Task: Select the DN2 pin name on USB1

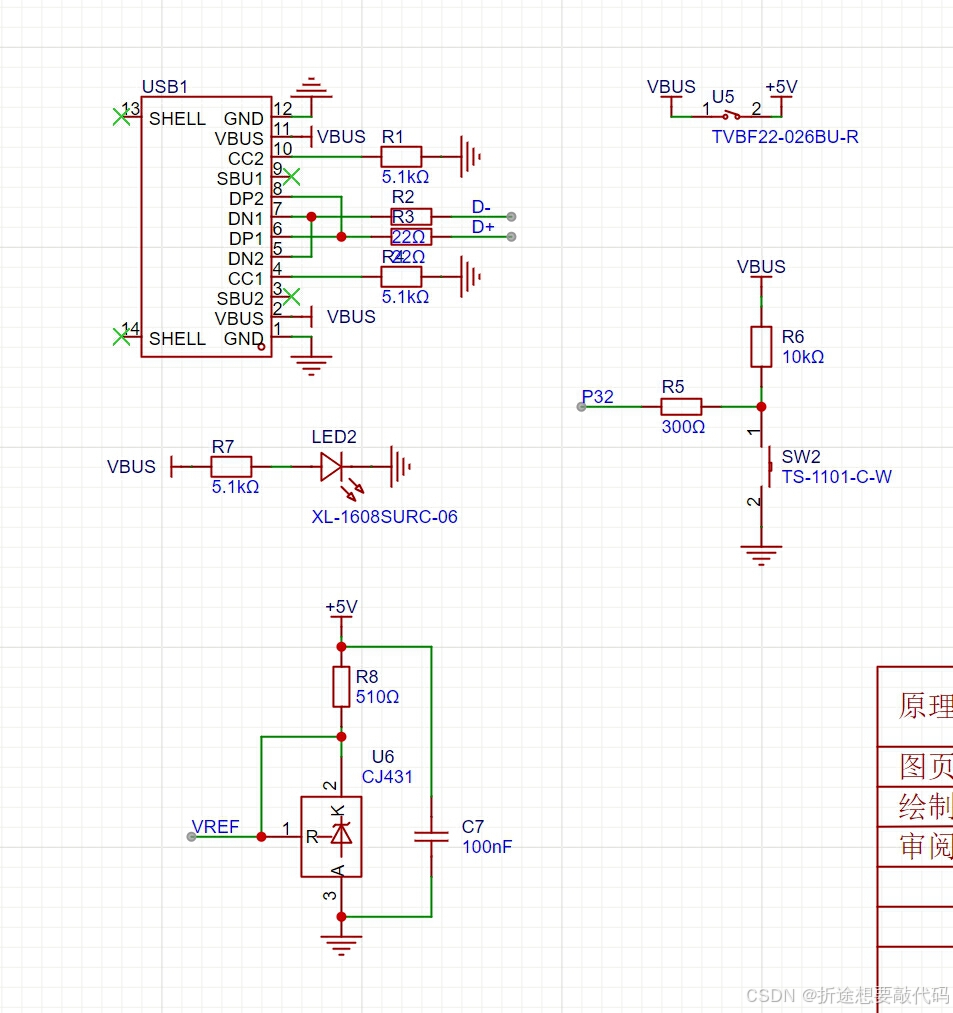Action: [246, 259]
